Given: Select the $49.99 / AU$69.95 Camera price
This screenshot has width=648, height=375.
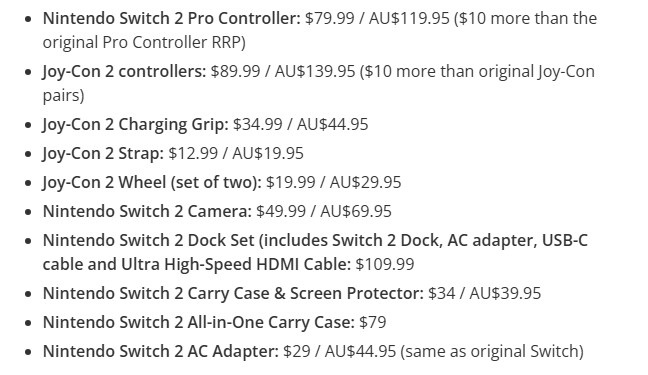Looking at the screenshot, I should click(324, 211).
